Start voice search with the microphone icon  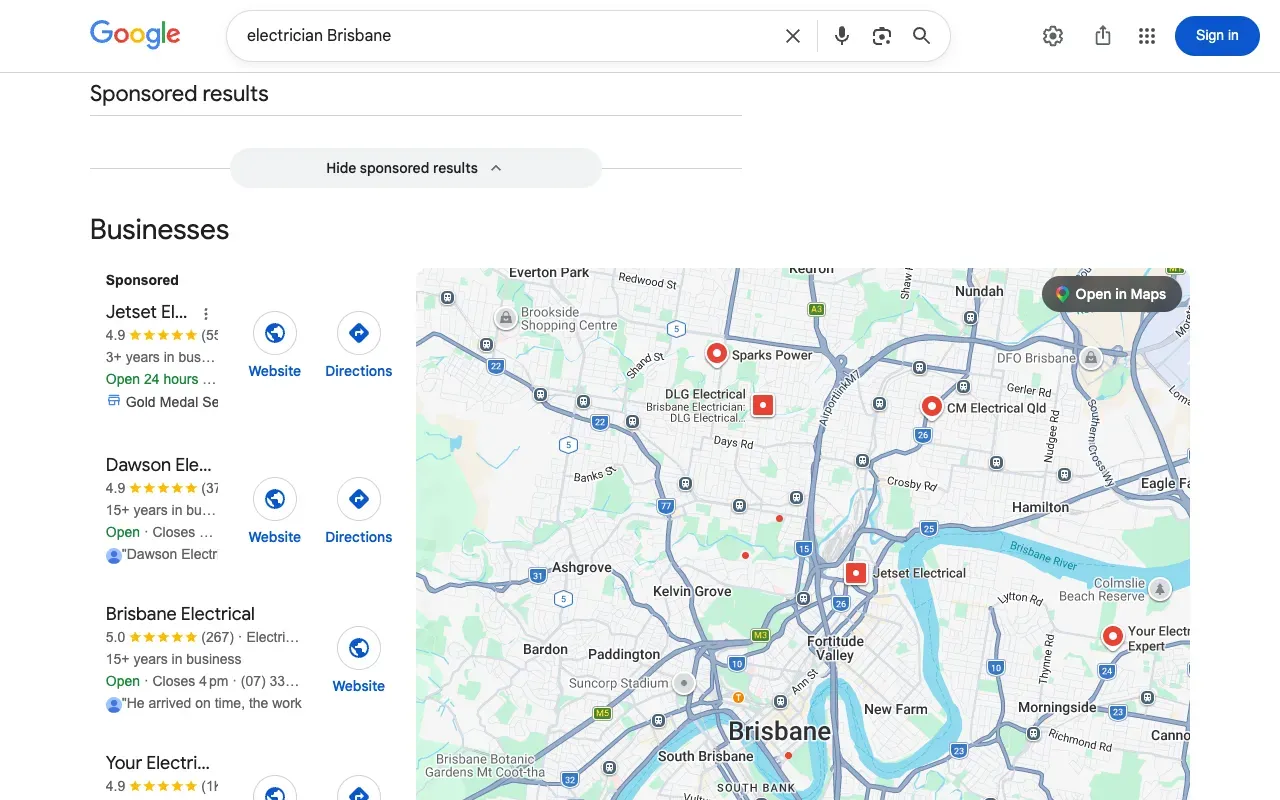(x=842, y=36)
